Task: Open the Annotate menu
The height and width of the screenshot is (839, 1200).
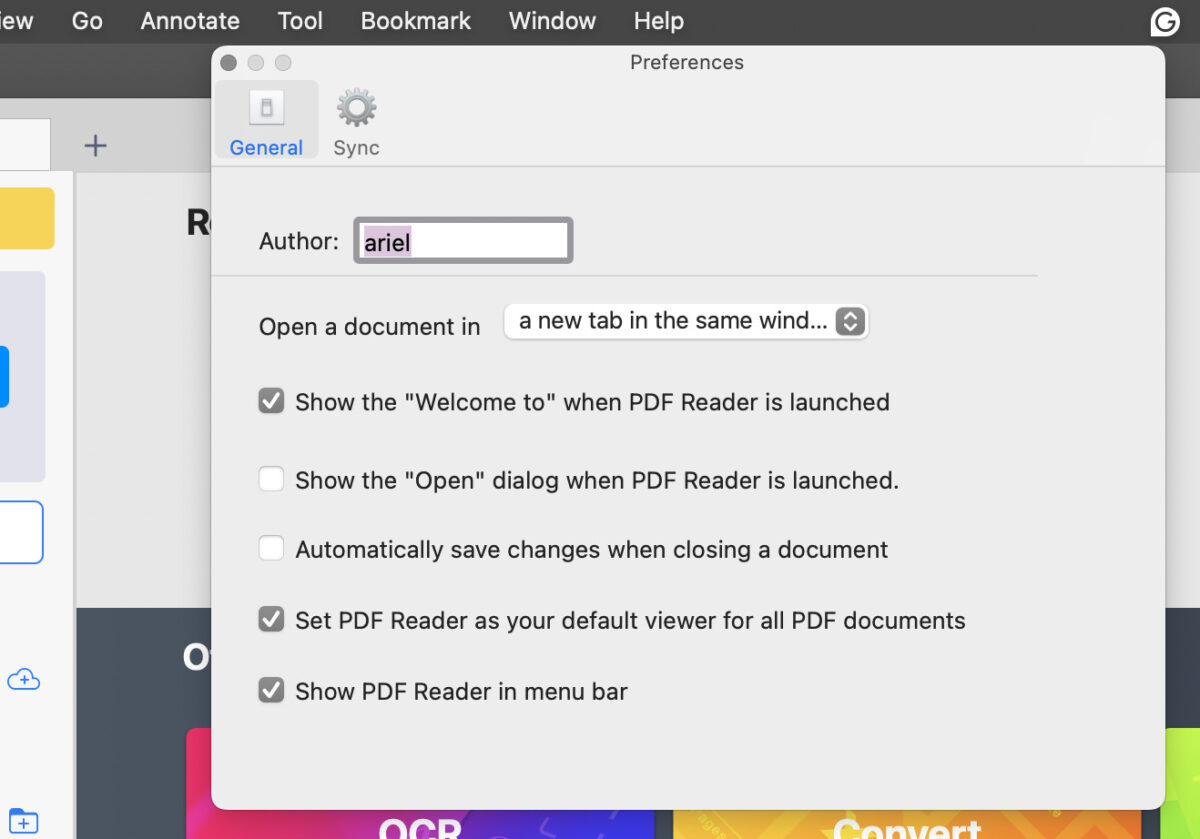Action: click(189, 21)
